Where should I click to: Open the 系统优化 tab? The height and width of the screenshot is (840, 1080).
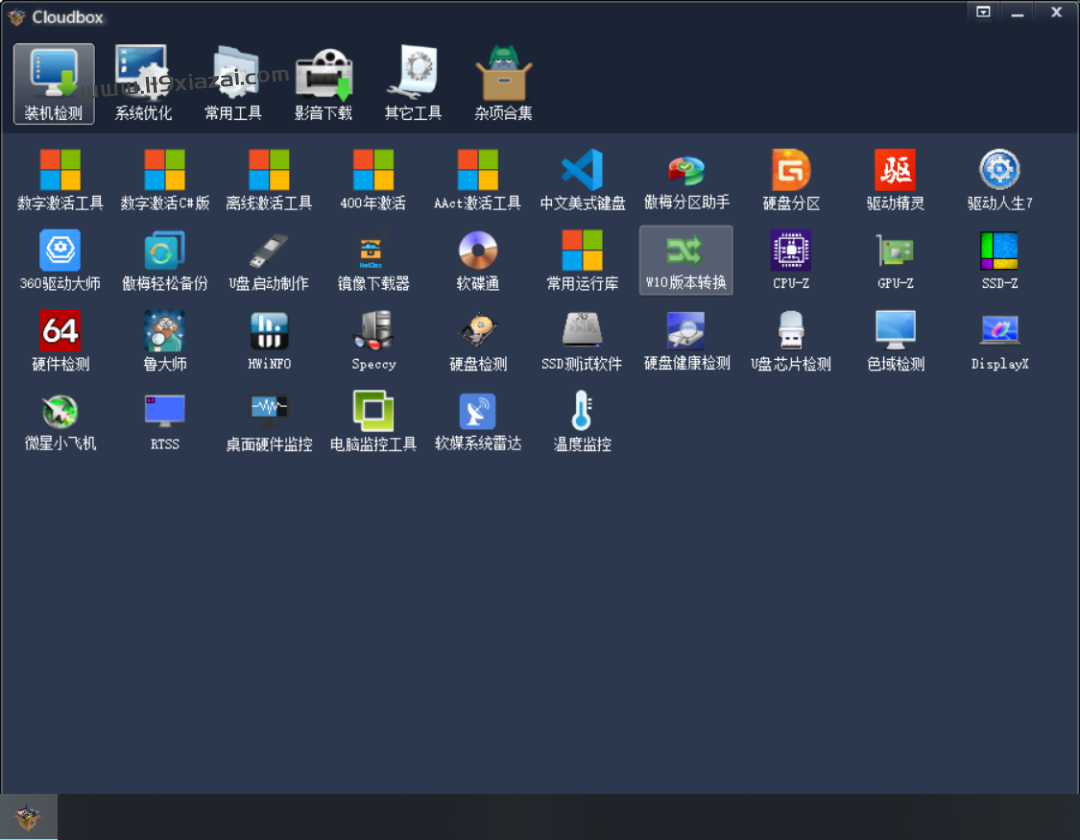click(143, 84)
